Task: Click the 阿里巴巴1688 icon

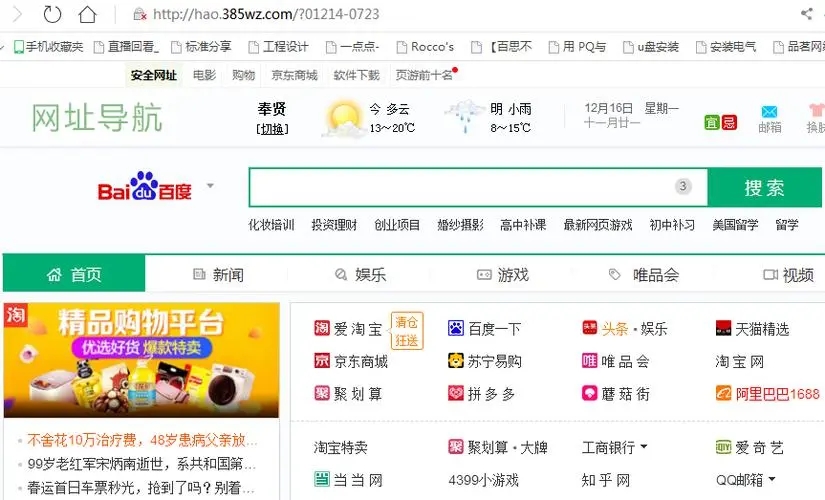Action: 723,393
